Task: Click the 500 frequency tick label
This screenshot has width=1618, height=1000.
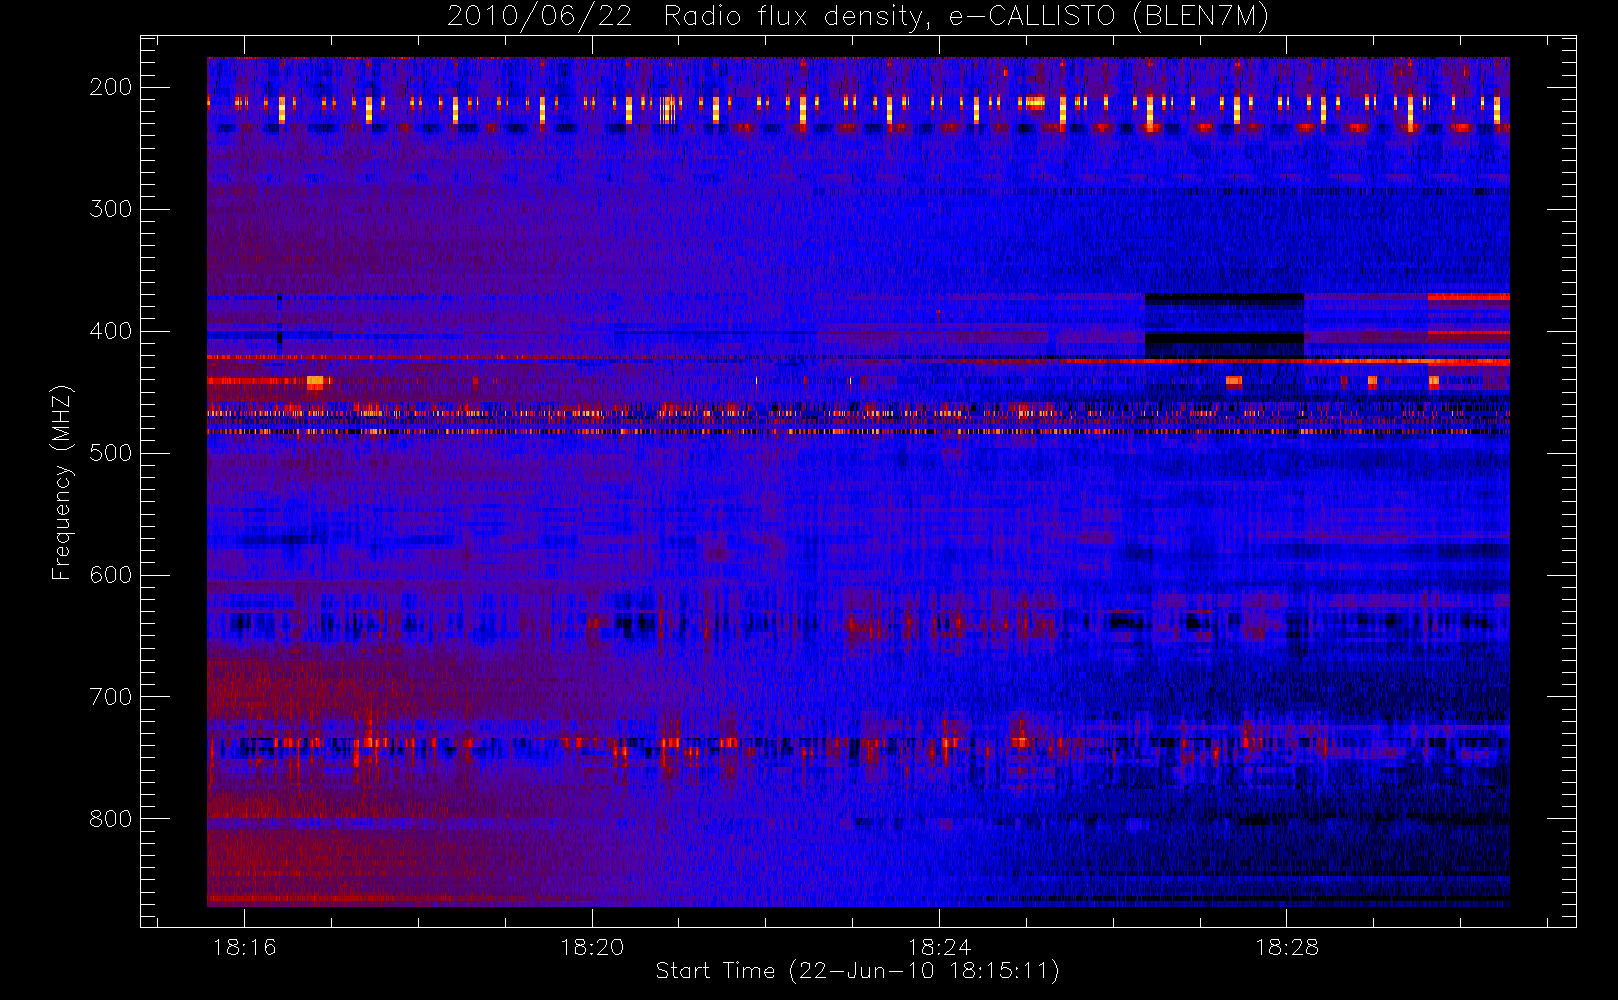Action: 110,453
